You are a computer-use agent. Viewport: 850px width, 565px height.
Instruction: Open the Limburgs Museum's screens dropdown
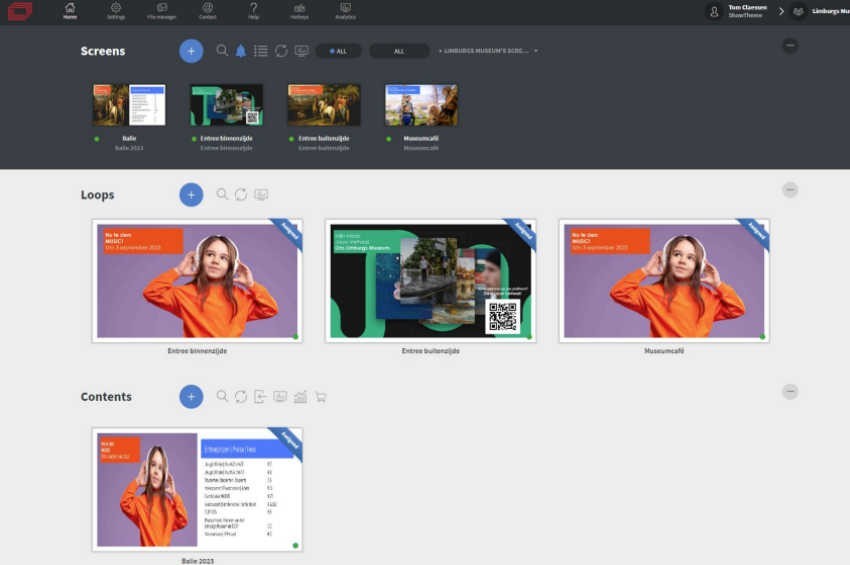(x=488, y=51)
